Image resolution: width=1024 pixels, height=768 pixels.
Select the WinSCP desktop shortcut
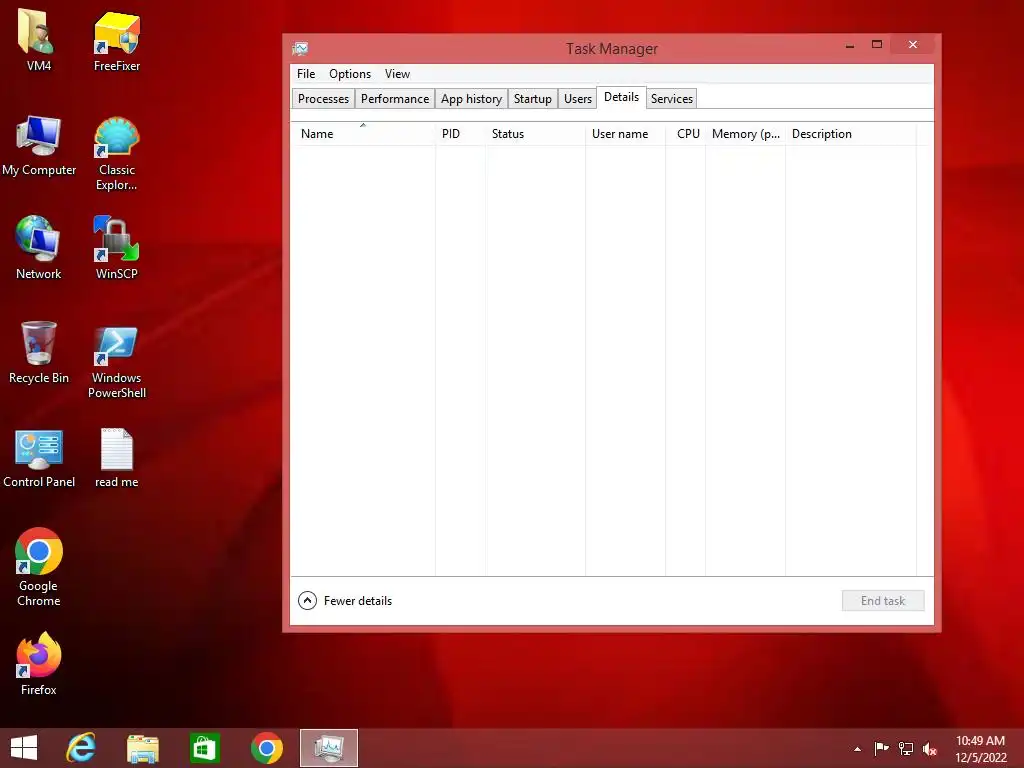(116, 248)
